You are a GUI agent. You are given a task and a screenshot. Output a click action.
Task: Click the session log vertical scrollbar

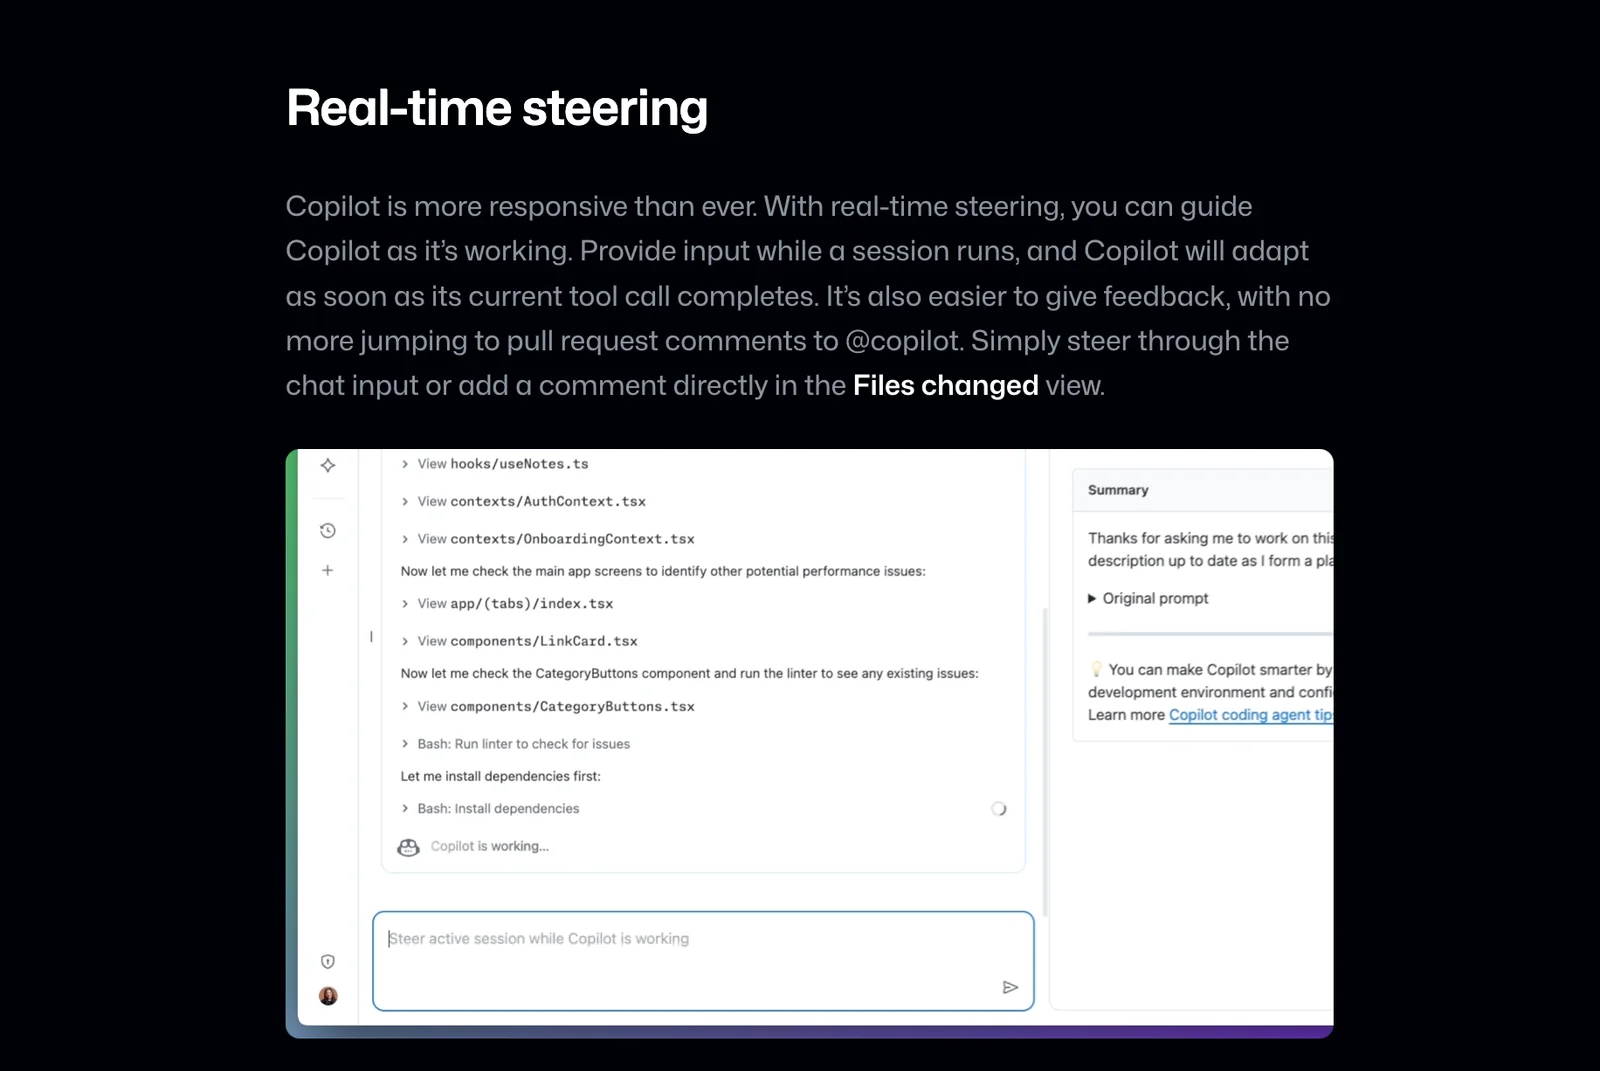(1045, 760)
